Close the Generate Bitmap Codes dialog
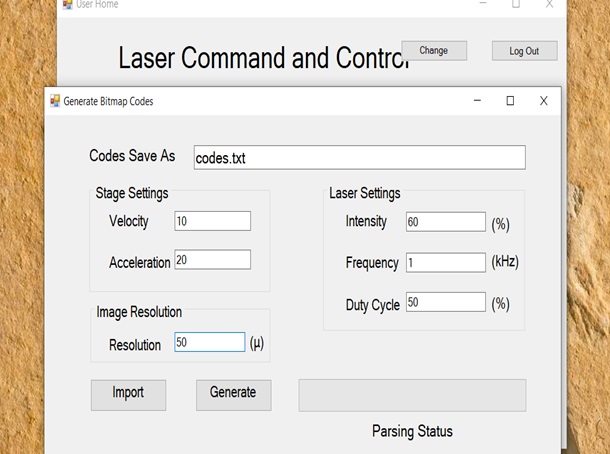The width and height of the screenshot is (610, 454). click(x=543, y=101)
